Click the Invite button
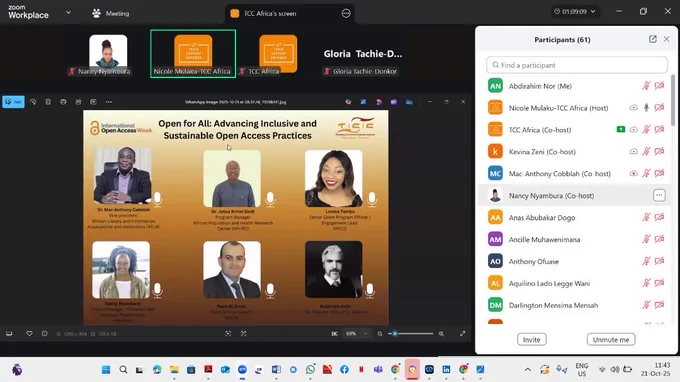Viewport: 680px width, 382px height. (532, 340)
